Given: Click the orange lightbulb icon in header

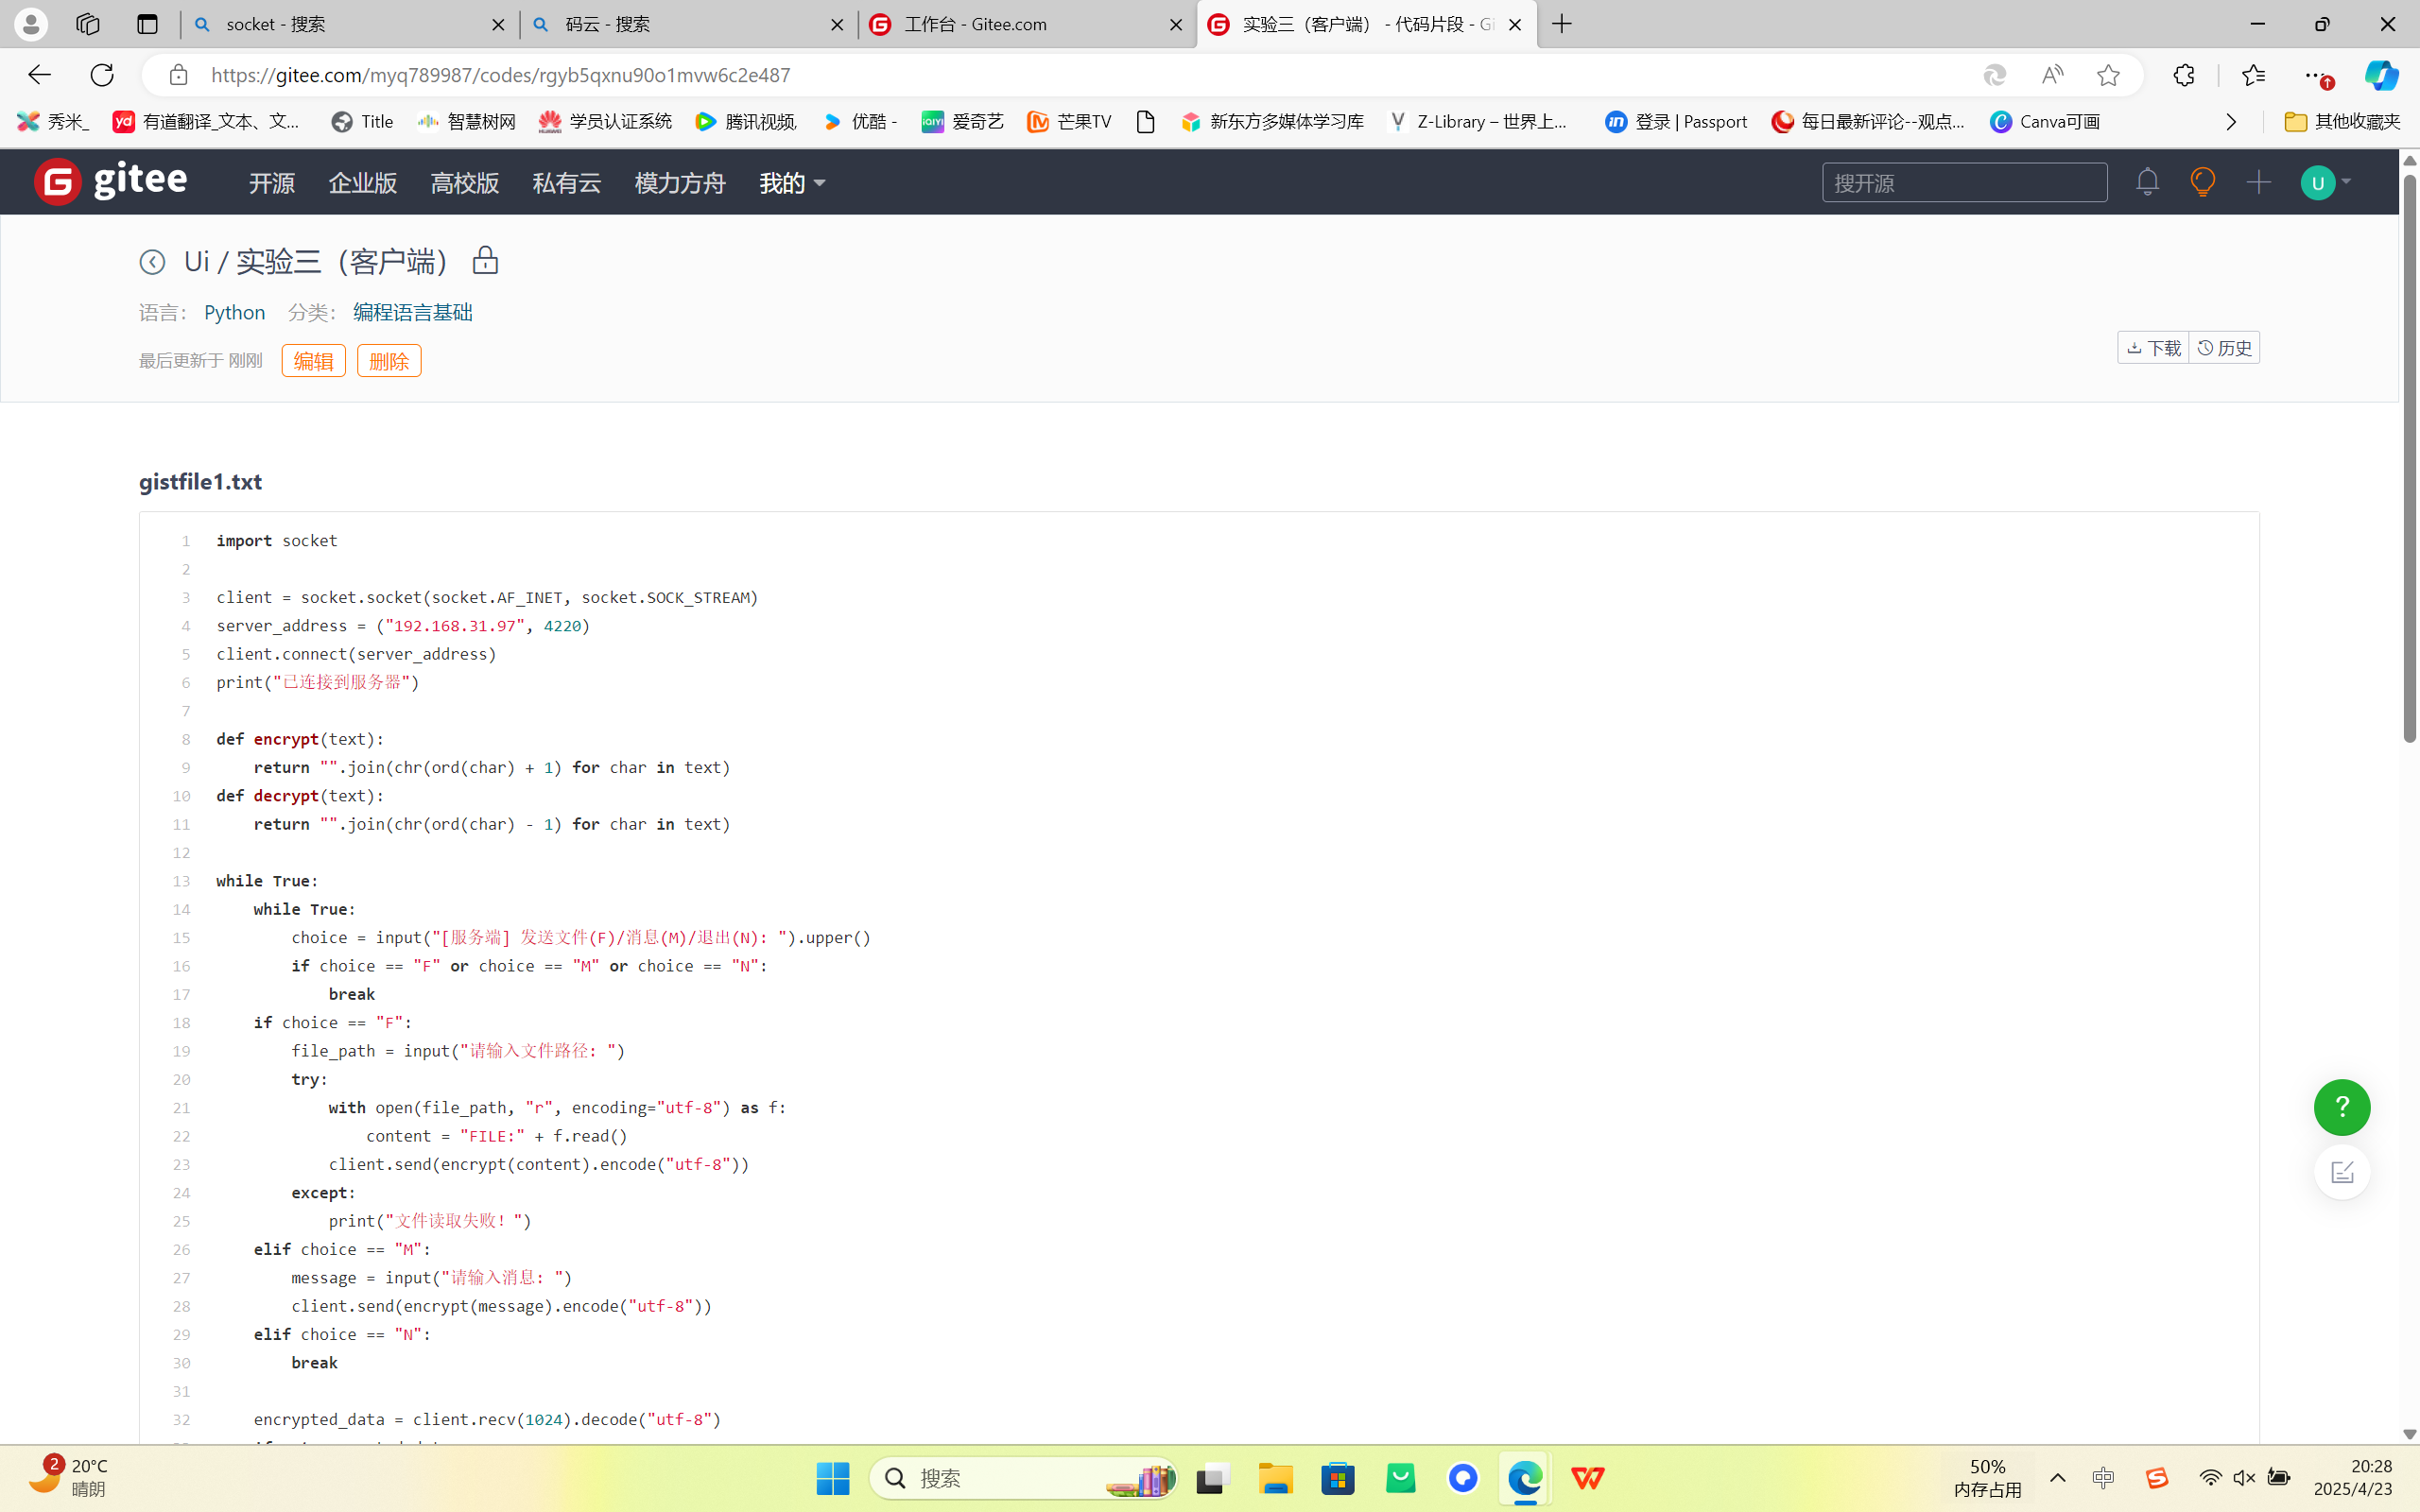Looking at the screenshot, I should pyautogui.click(x=2202, y=182).
